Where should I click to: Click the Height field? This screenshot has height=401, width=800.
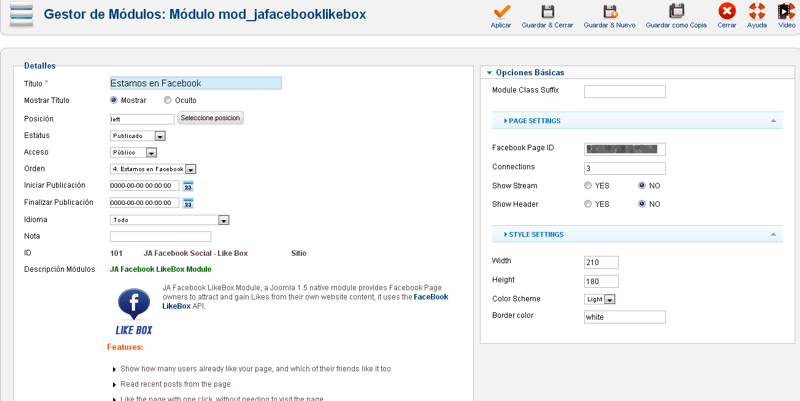pyautogui.click(x=602, y=281)
